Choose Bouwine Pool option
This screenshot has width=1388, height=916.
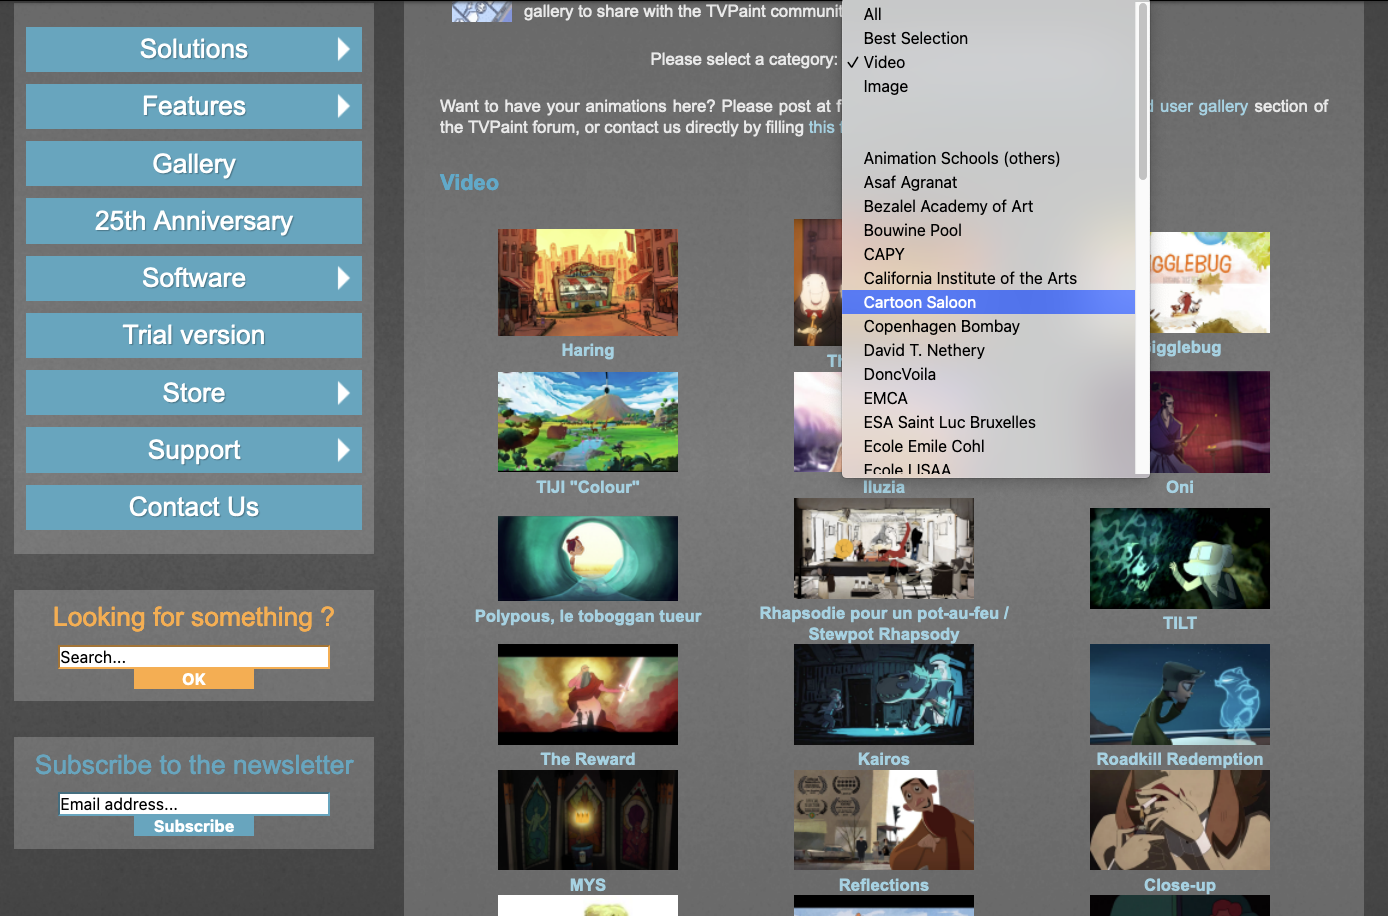click(x=988, y=230)
